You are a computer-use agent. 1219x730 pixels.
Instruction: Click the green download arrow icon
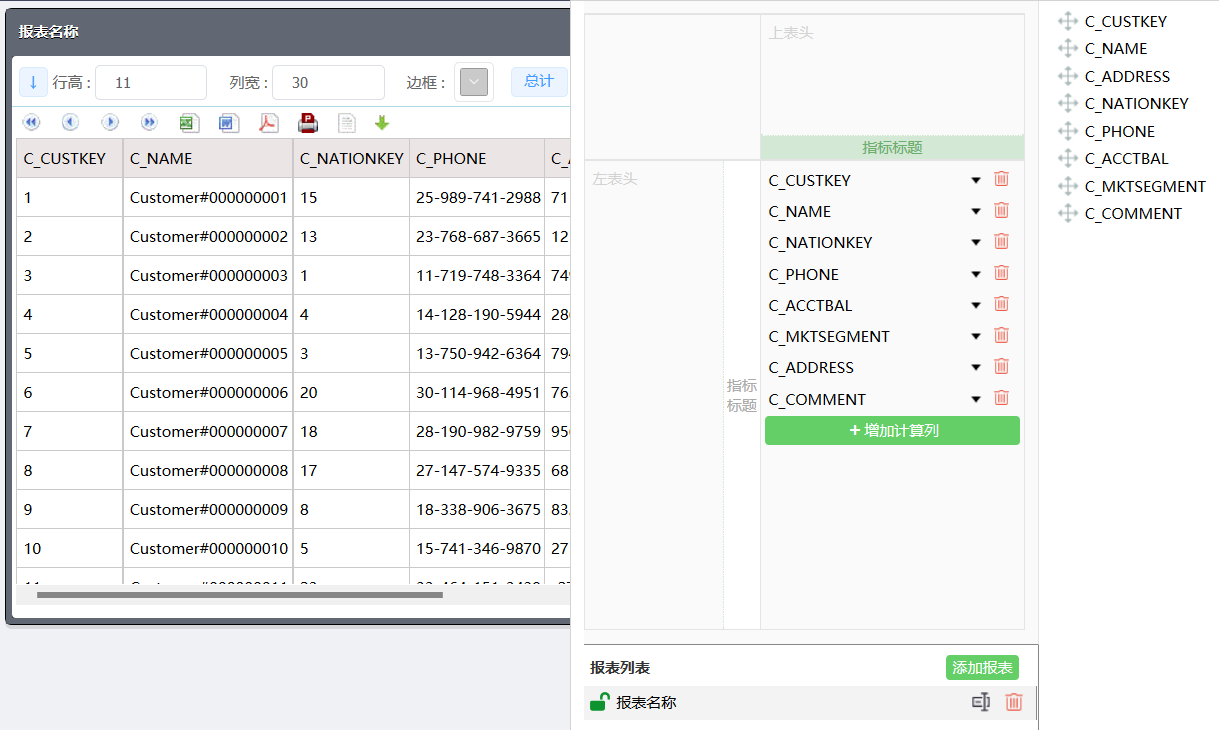(x=381, y=123)
